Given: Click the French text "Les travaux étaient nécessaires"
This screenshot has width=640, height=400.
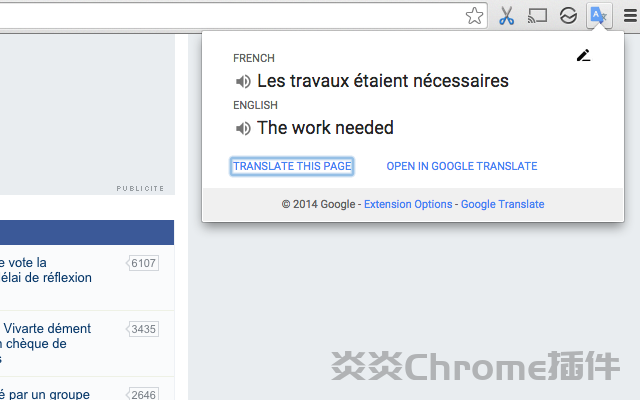Looking at the screenshot, I should [383, 81].
